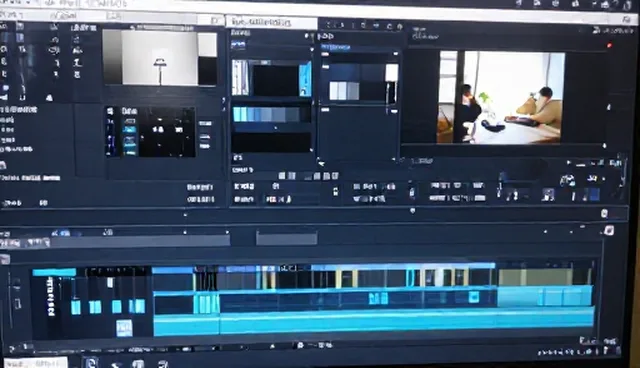Click the square icon at the timeline top-right corner
The height and width of the screenshot is (368, 640).
click(609, 231)
